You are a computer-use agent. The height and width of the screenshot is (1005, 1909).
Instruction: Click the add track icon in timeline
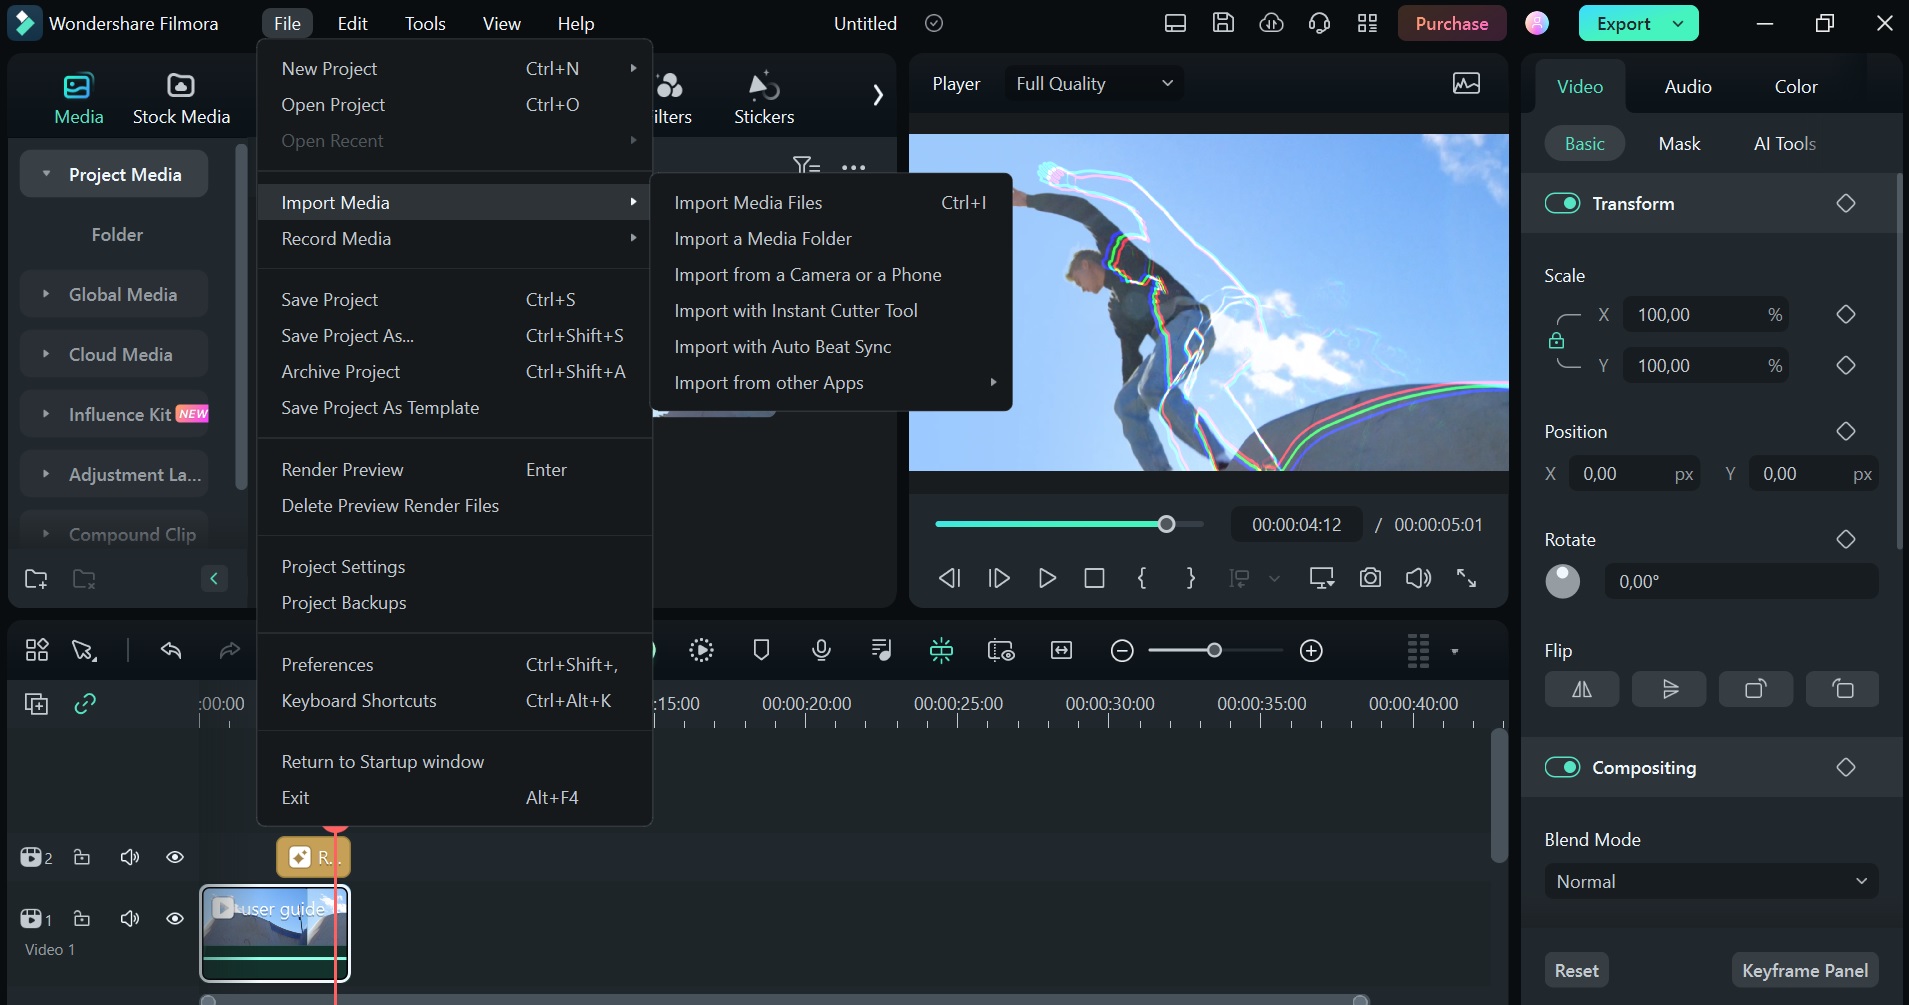36,704
